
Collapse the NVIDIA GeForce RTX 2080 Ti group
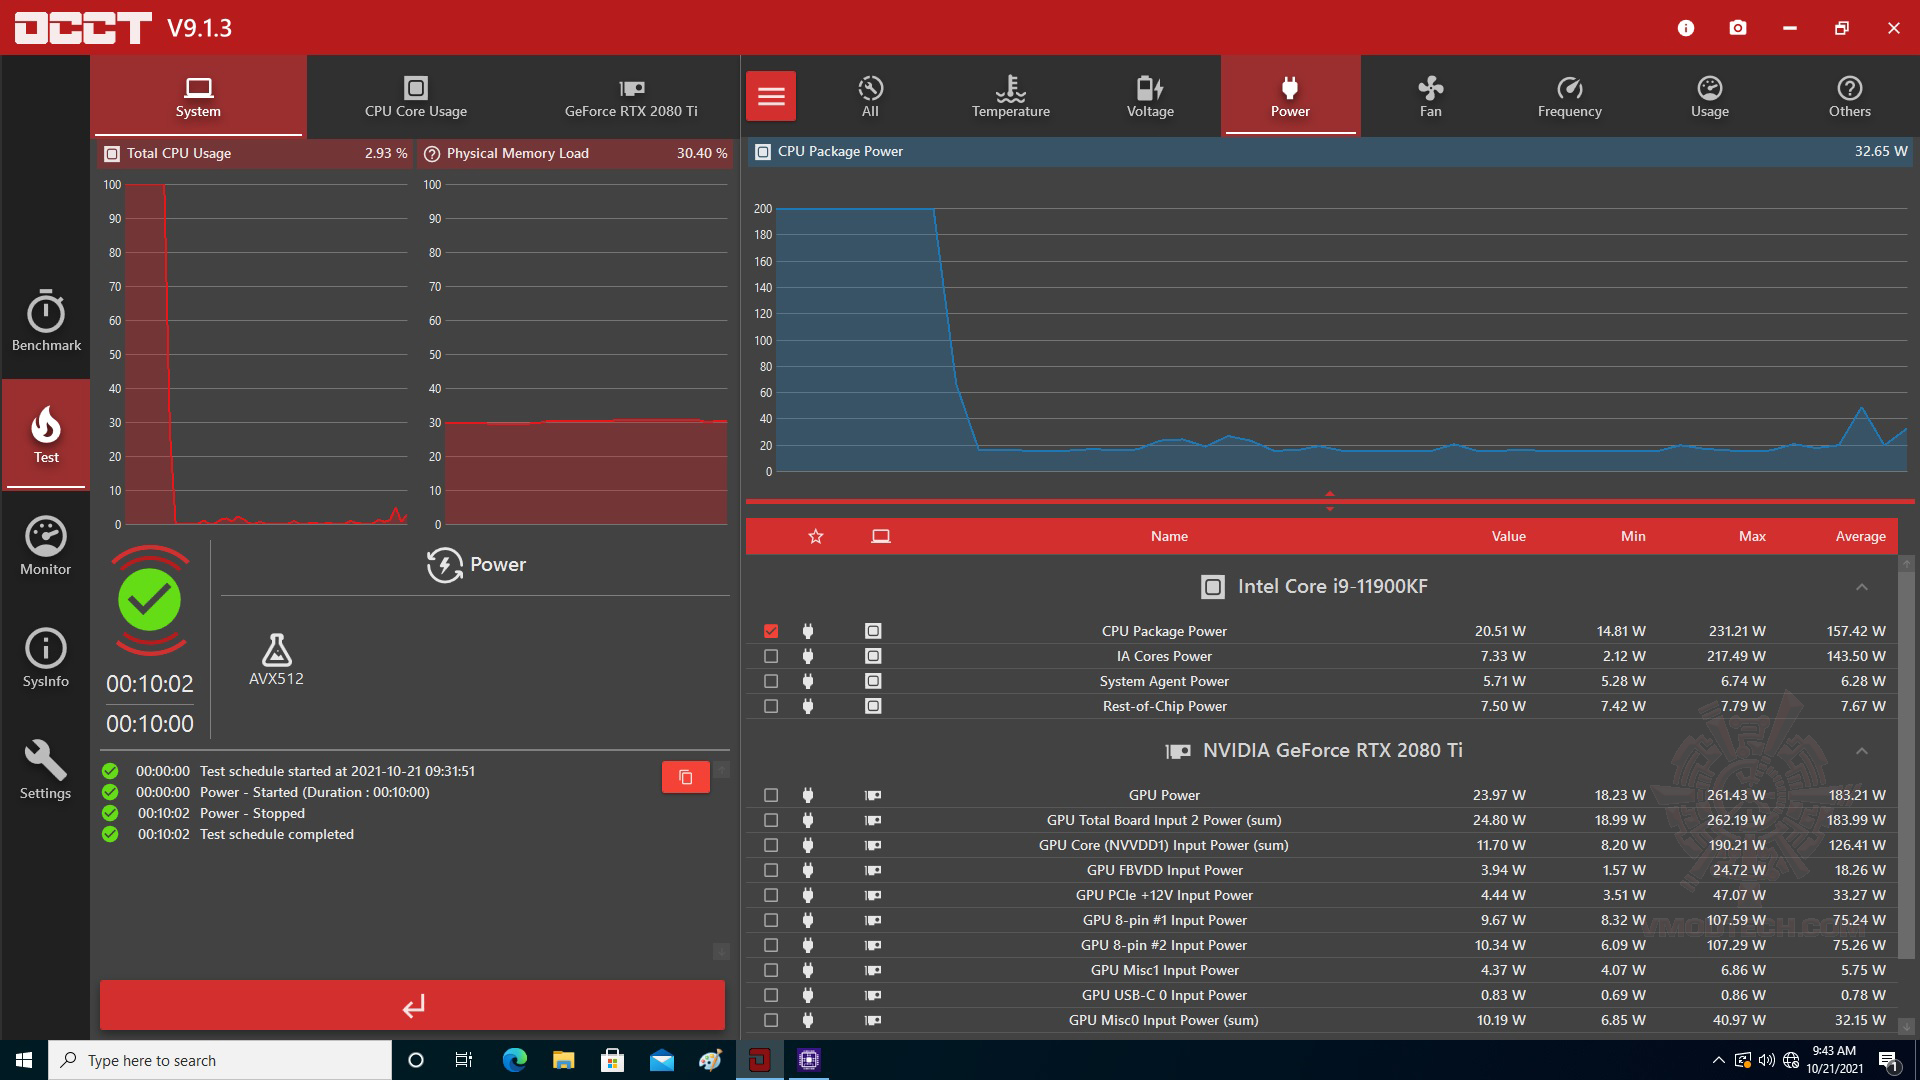(x=1861, y=751)
